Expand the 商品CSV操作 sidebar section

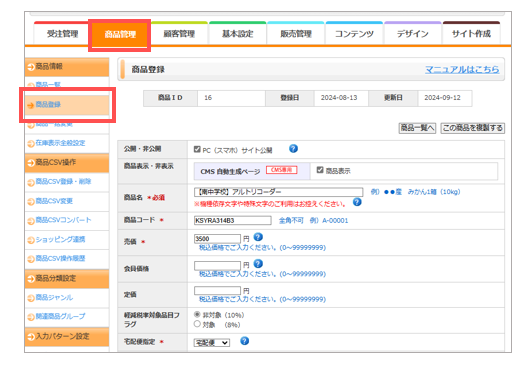[67, 163]
